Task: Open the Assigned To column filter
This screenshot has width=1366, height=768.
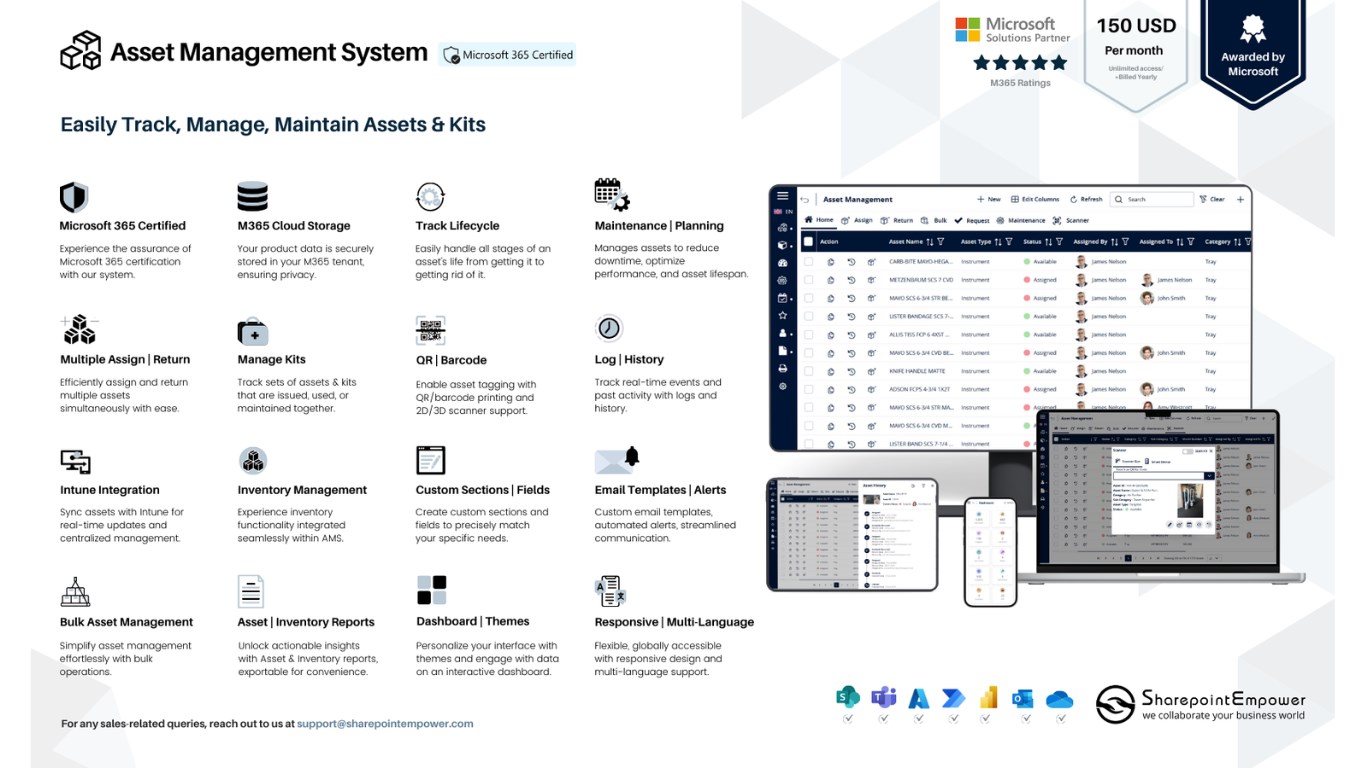Action: pyautogui.click(x=1191, y=242)
